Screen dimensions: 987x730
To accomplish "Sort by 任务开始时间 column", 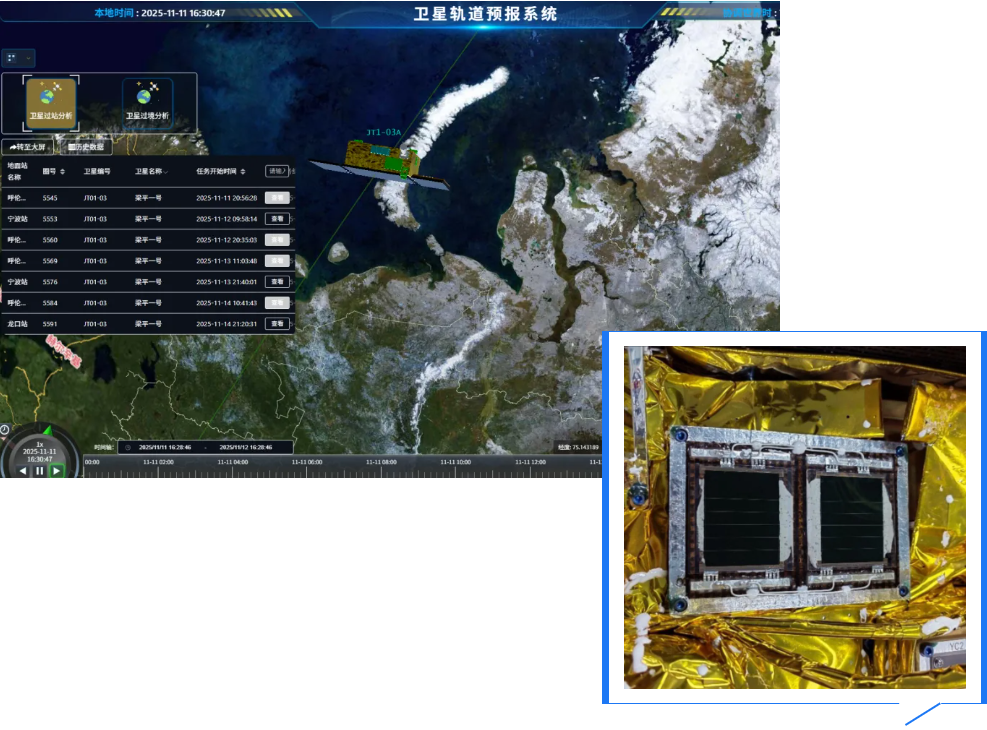I will click(243, 171).
